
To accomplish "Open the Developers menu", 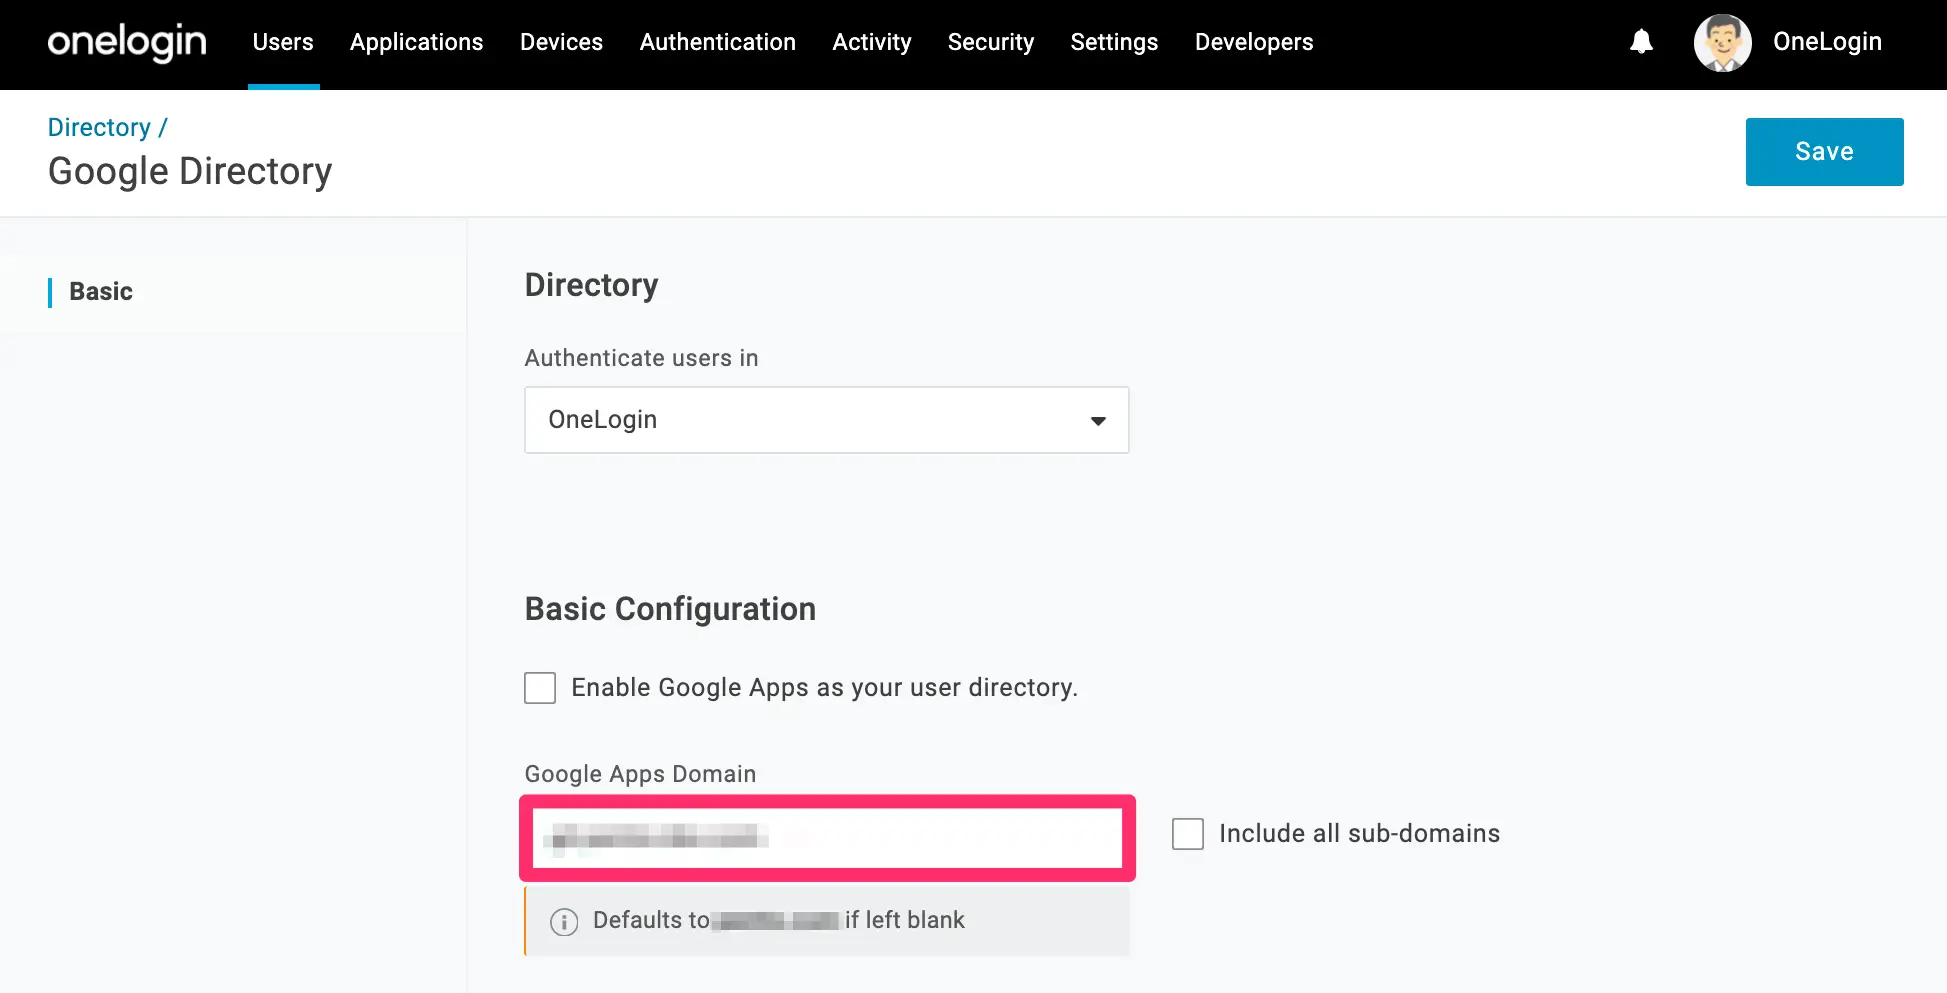I will pyautogui.click(x=1254, y=42).
